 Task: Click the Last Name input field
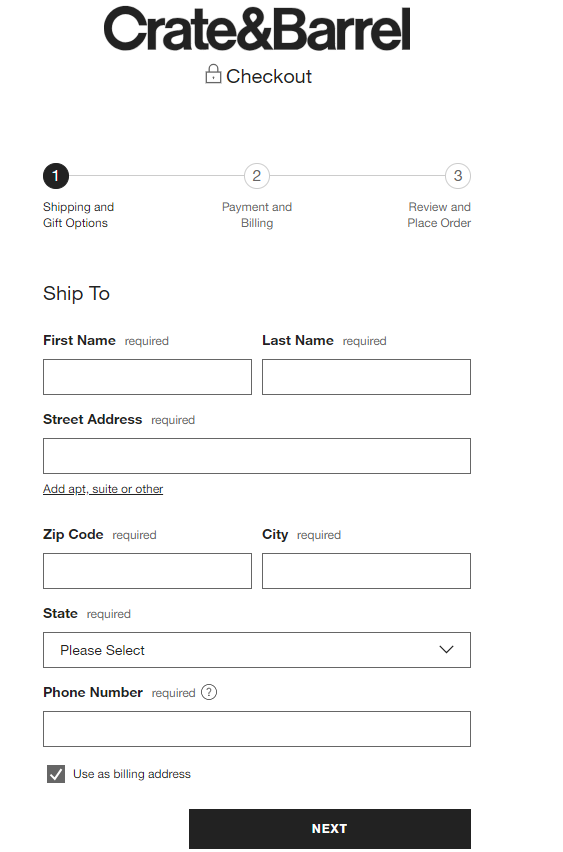click(366, 377)
